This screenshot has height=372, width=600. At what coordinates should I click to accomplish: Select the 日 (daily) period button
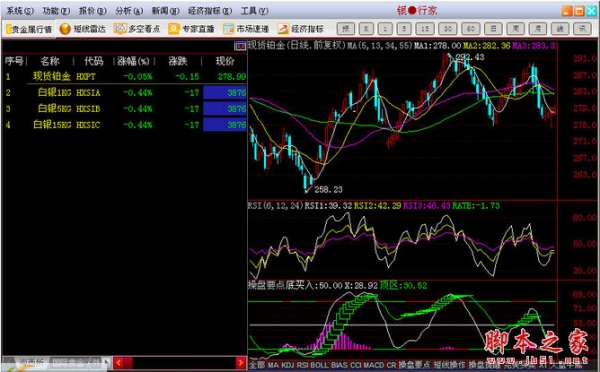(493, 29)
